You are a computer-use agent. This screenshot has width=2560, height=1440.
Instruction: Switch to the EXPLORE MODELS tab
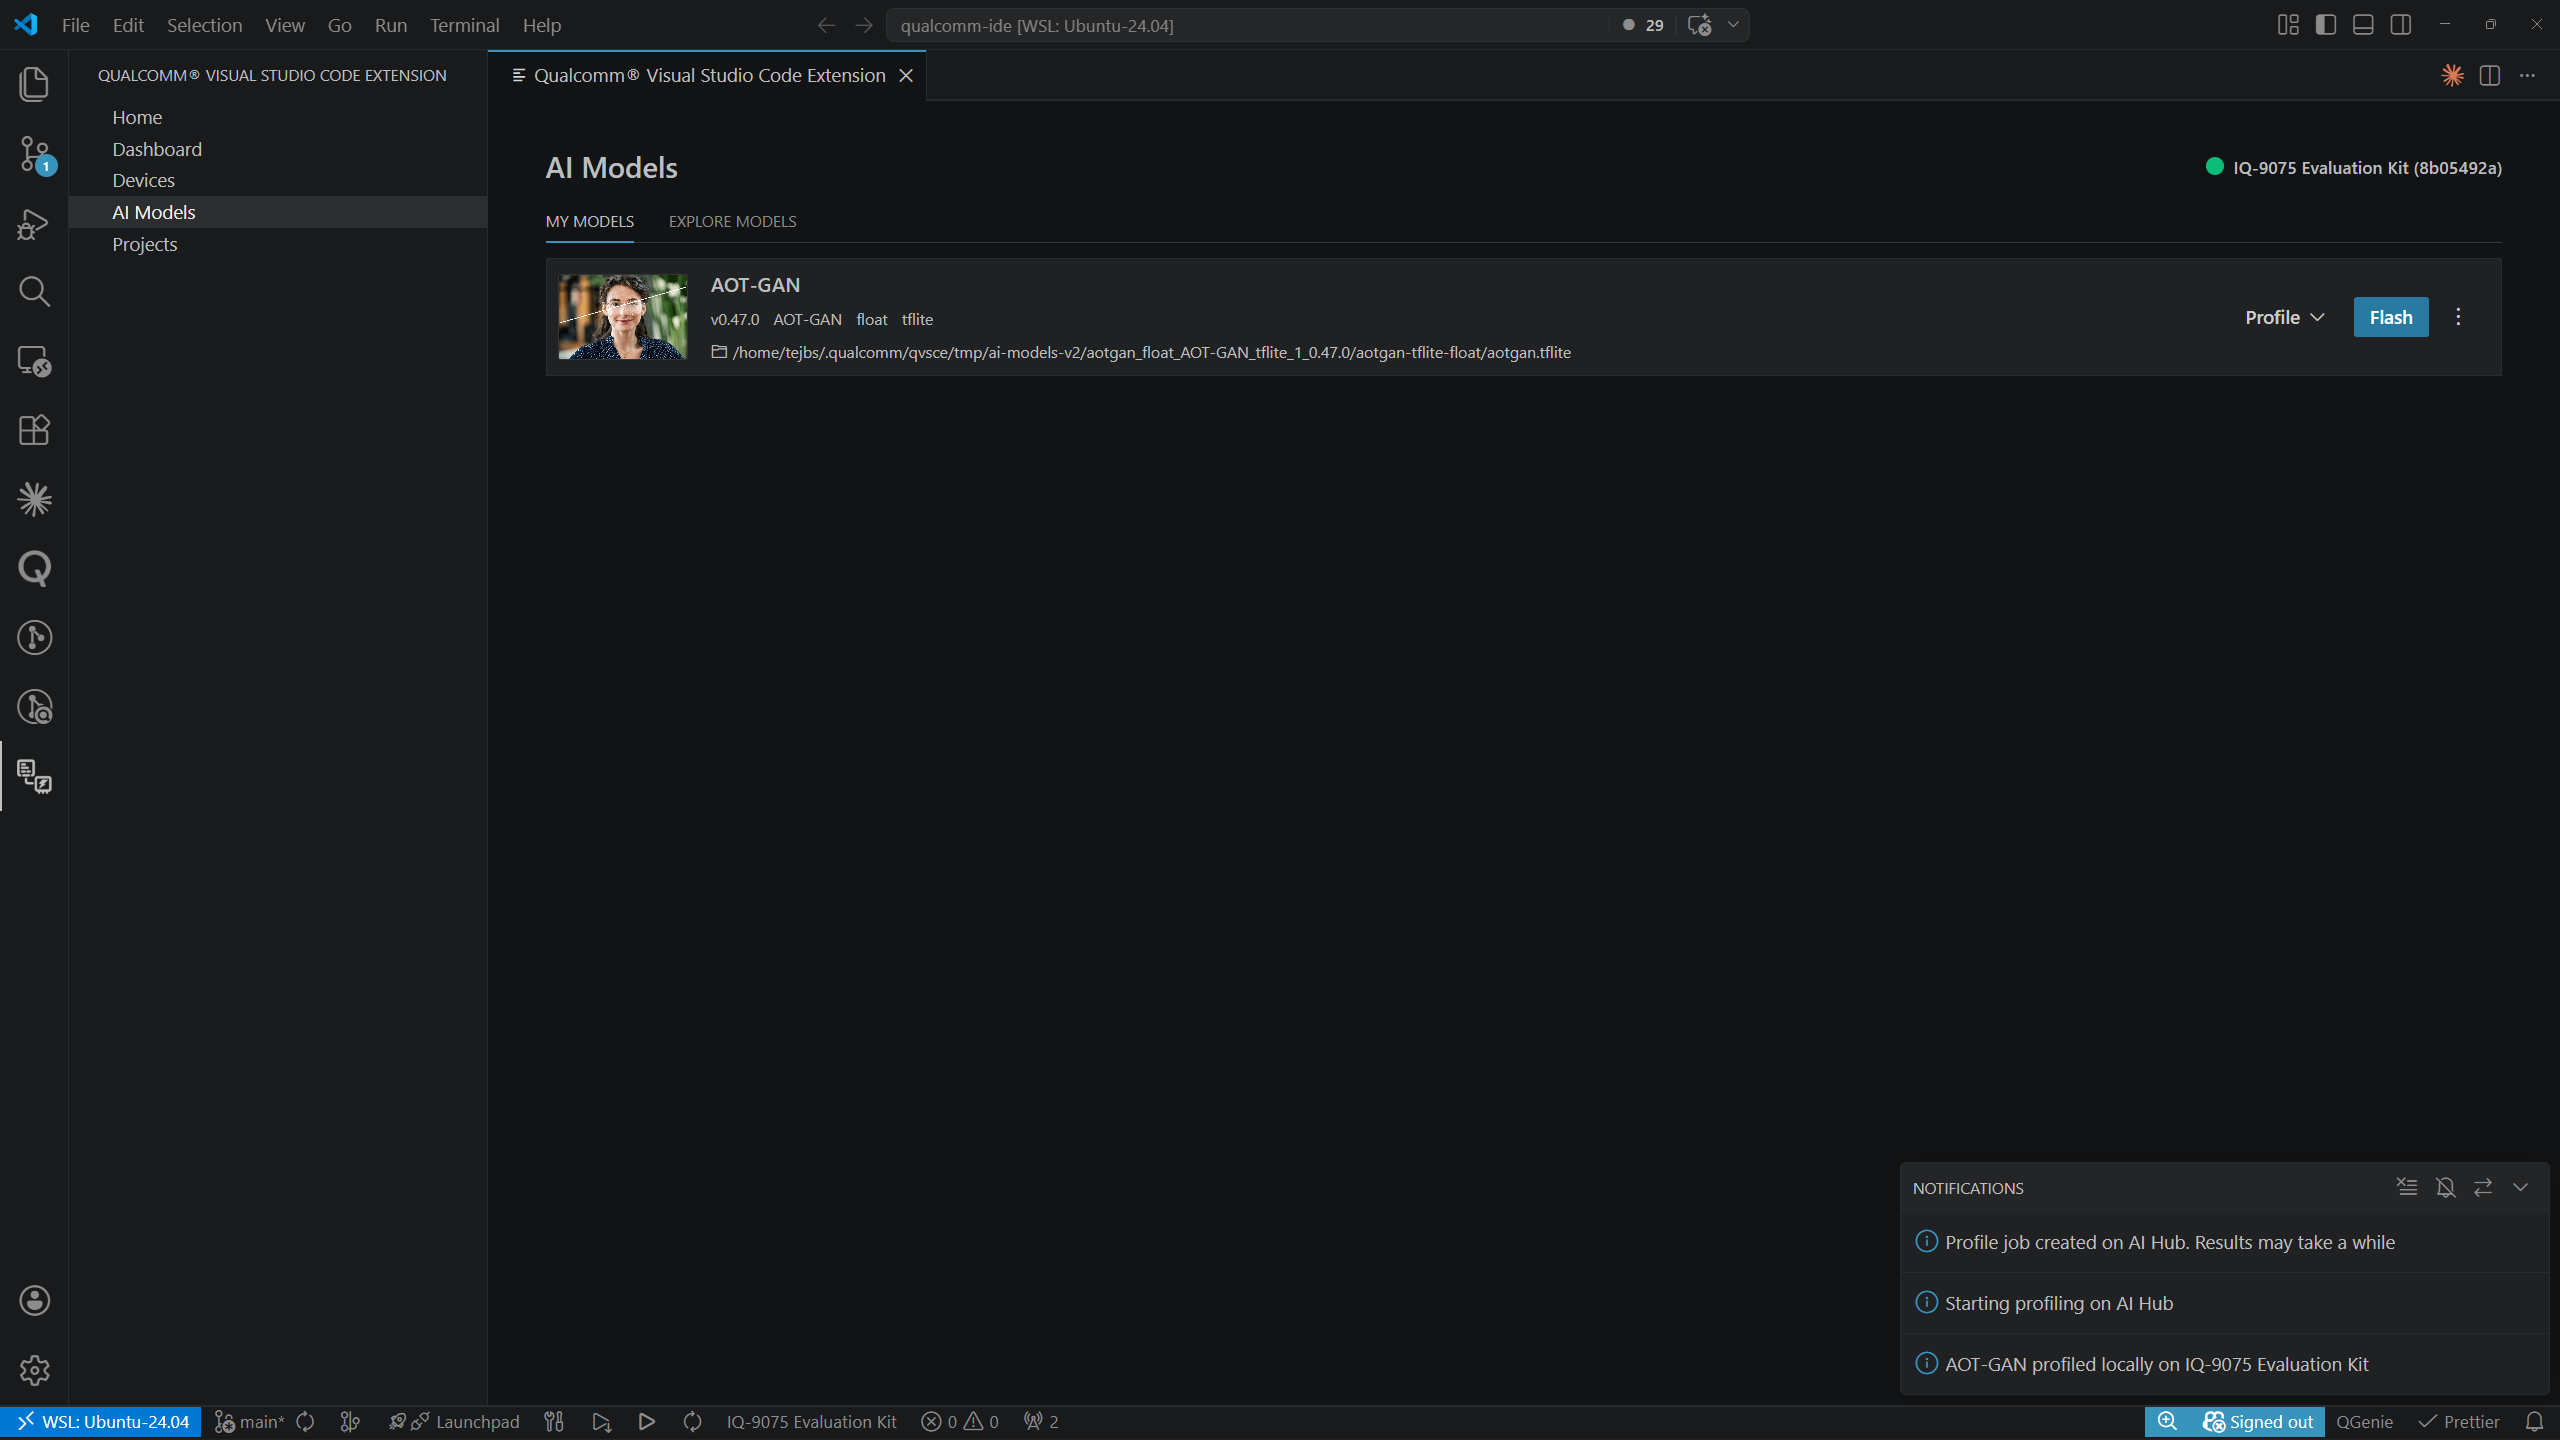732,221
